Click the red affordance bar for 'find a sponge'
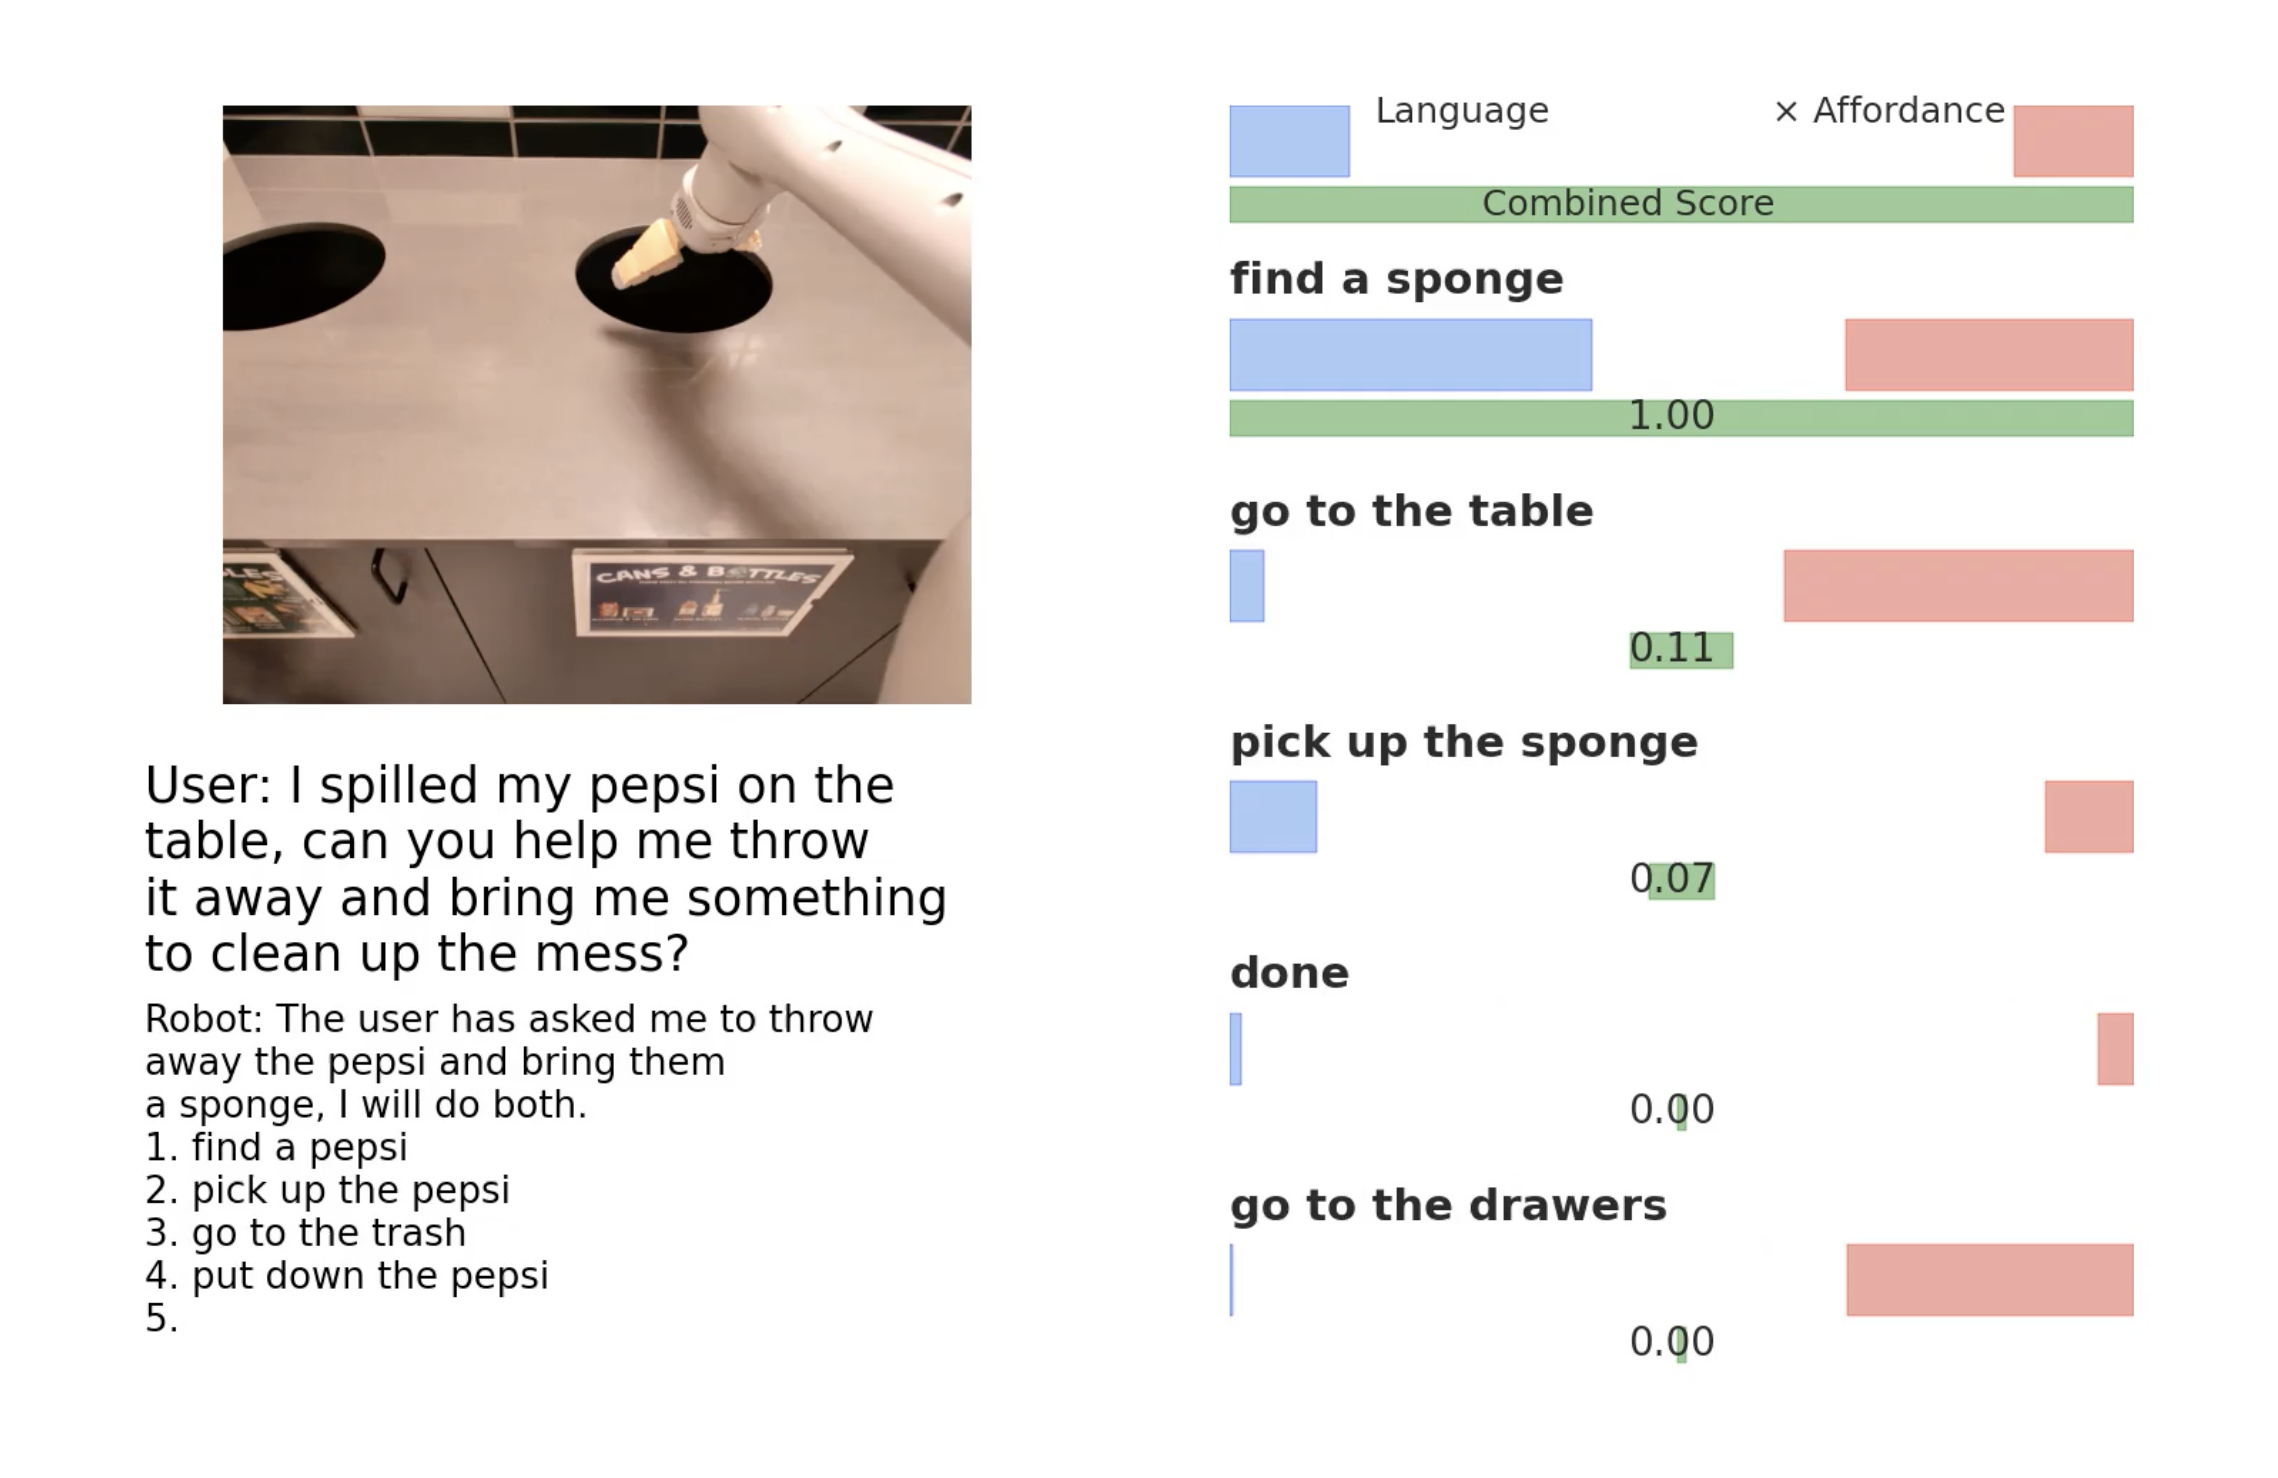 tap(1988, 355)
